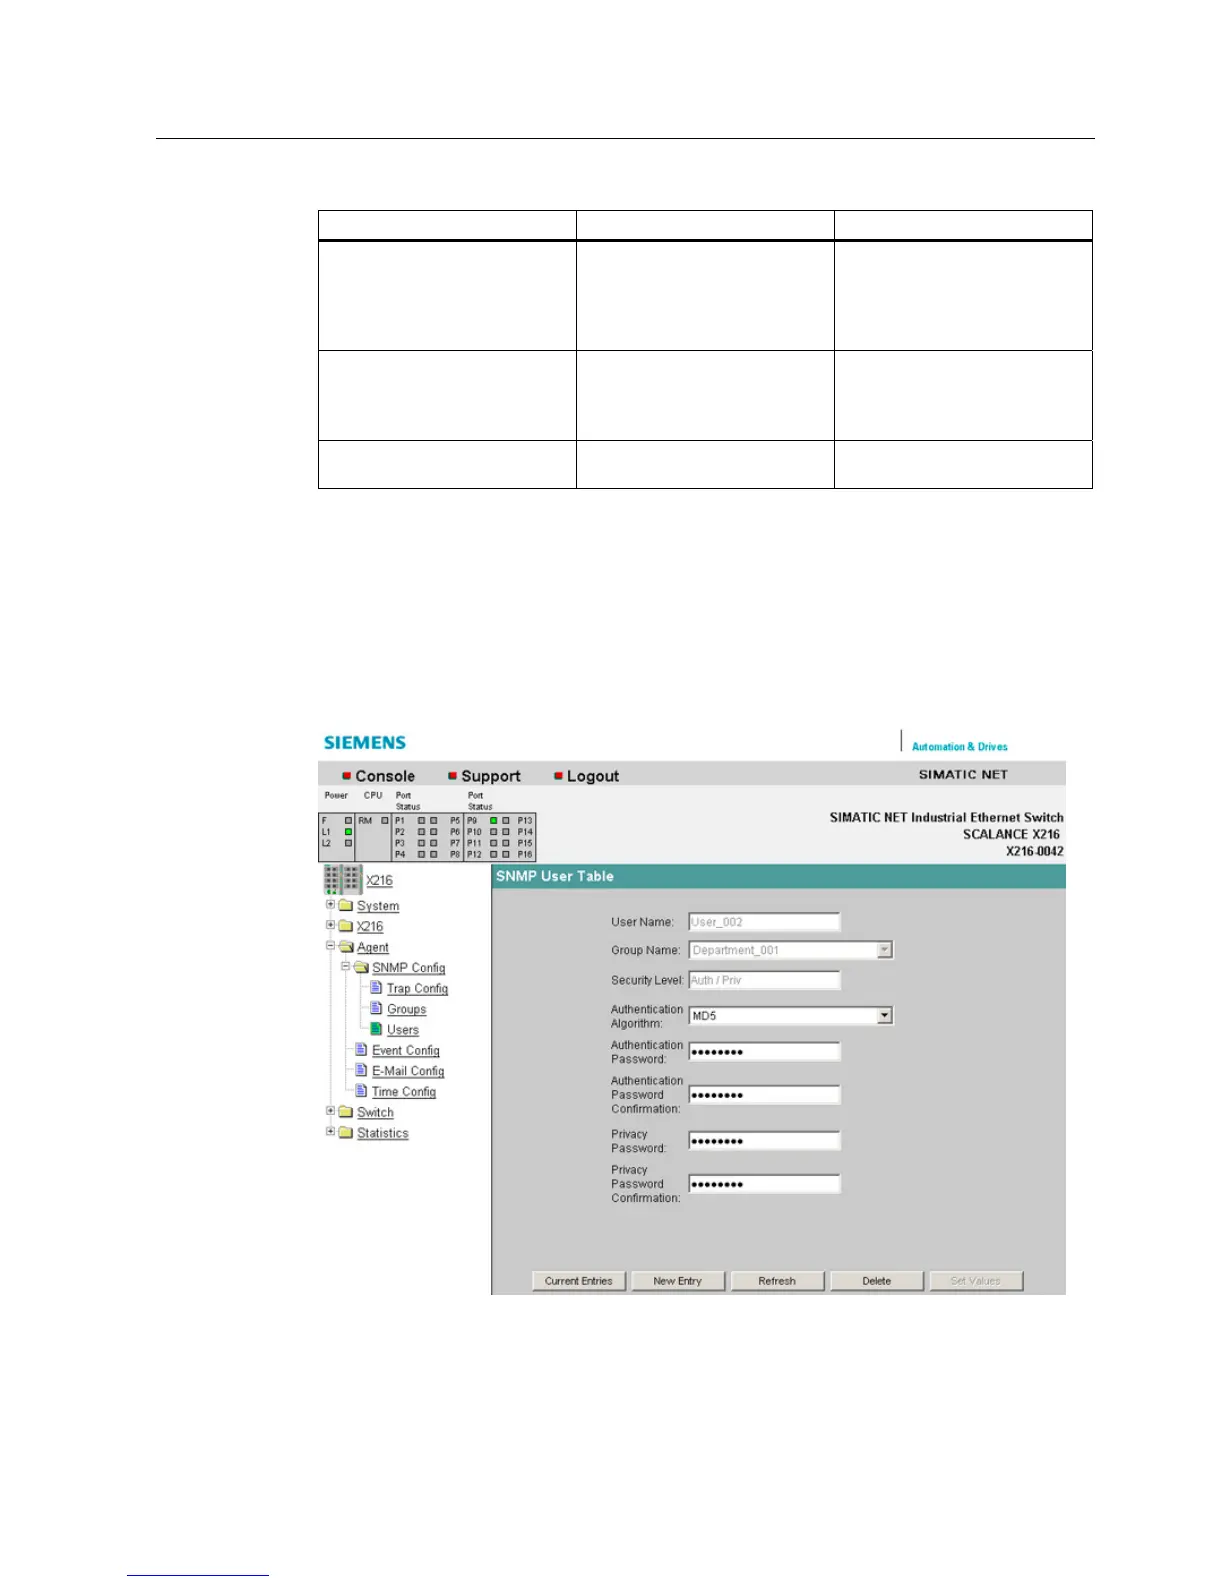Click the Switch folder icon
The image size is (1224, 1584).
(x=346, y=1112)
